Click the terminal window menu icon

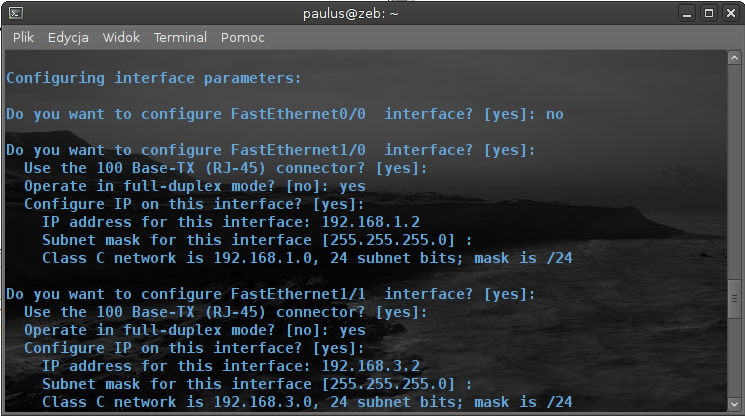(x=16, y=13)
